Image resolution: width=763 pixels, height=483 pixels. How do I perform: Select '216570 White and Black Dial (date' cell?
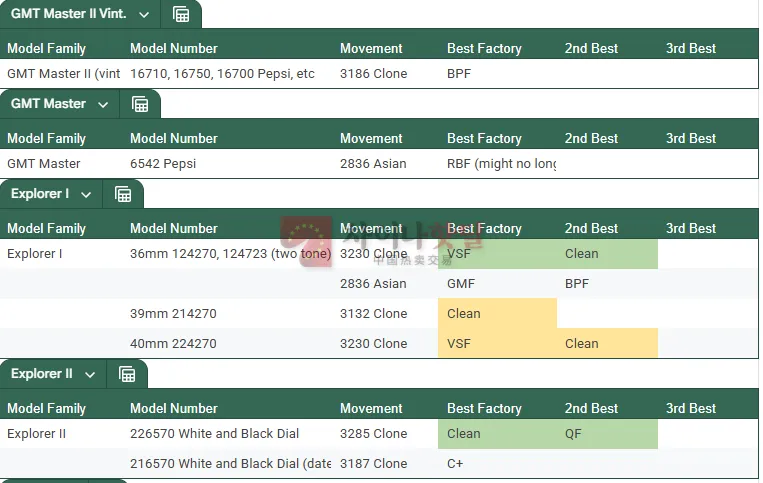(x=231, y=464)
